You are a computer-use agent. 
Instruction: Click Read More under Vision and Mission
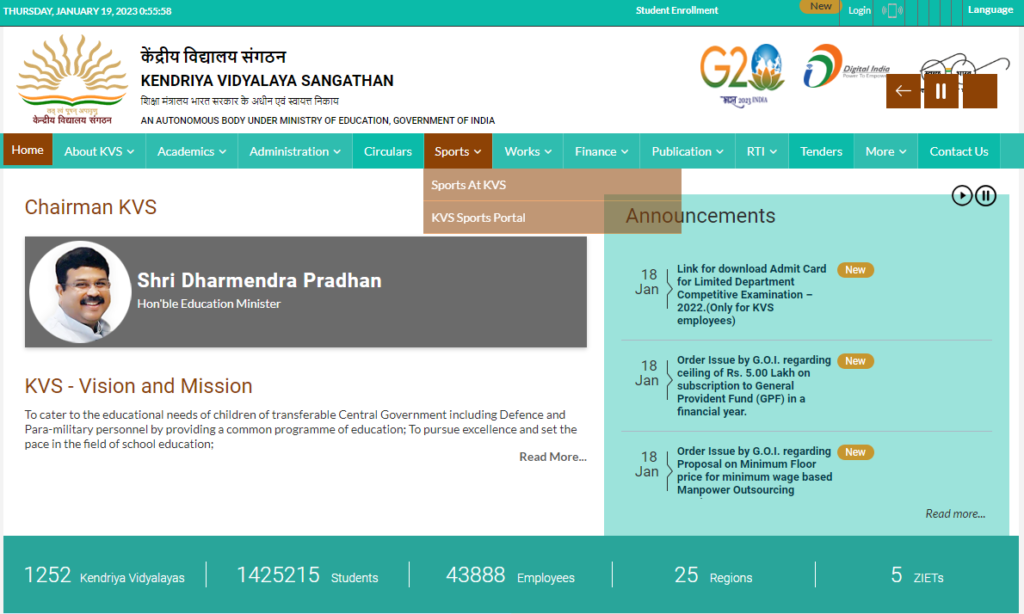tap(553, 456)
